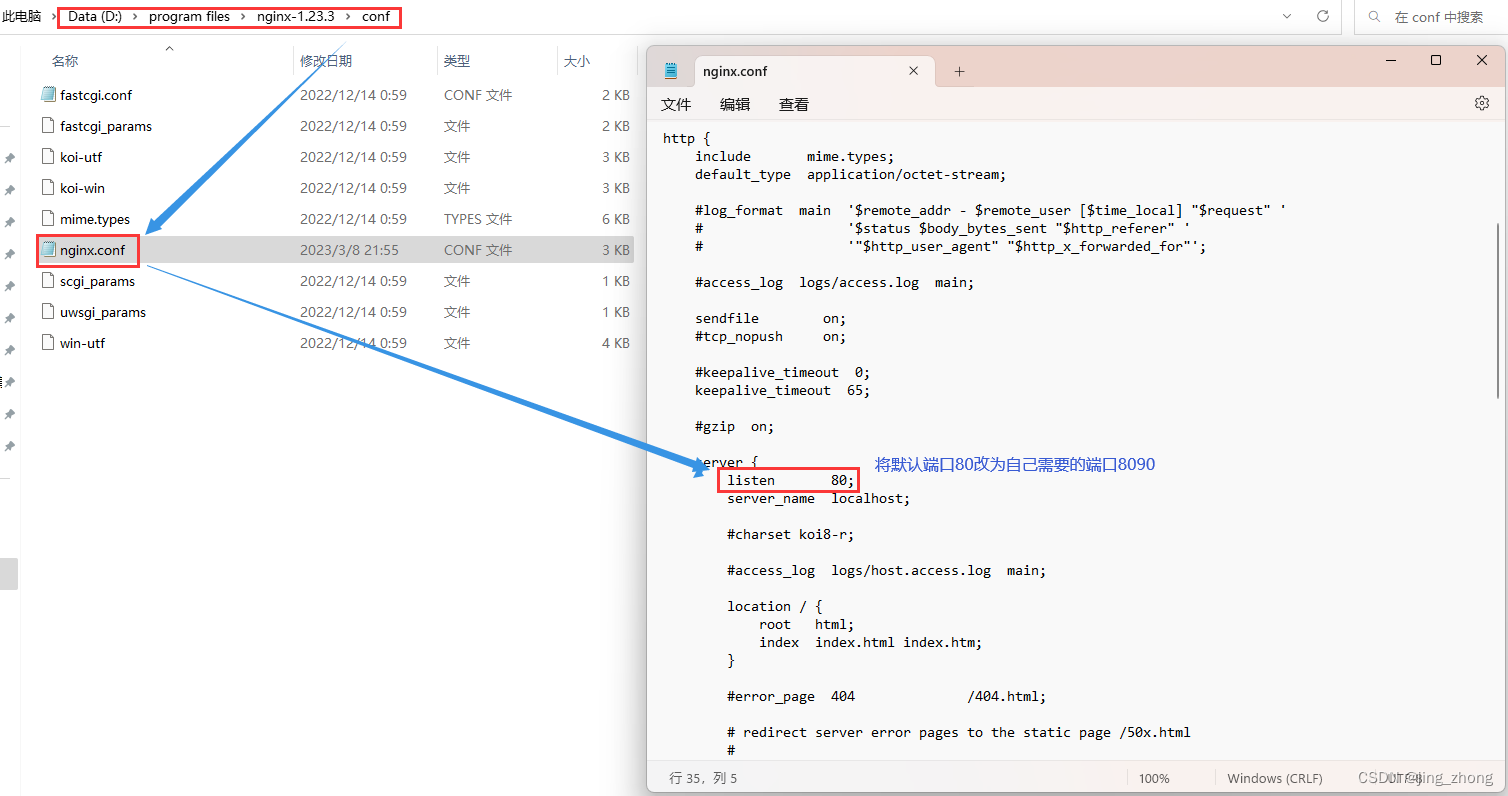Expand chevron after 此电脑 breadcrumb

click(54, 17)
